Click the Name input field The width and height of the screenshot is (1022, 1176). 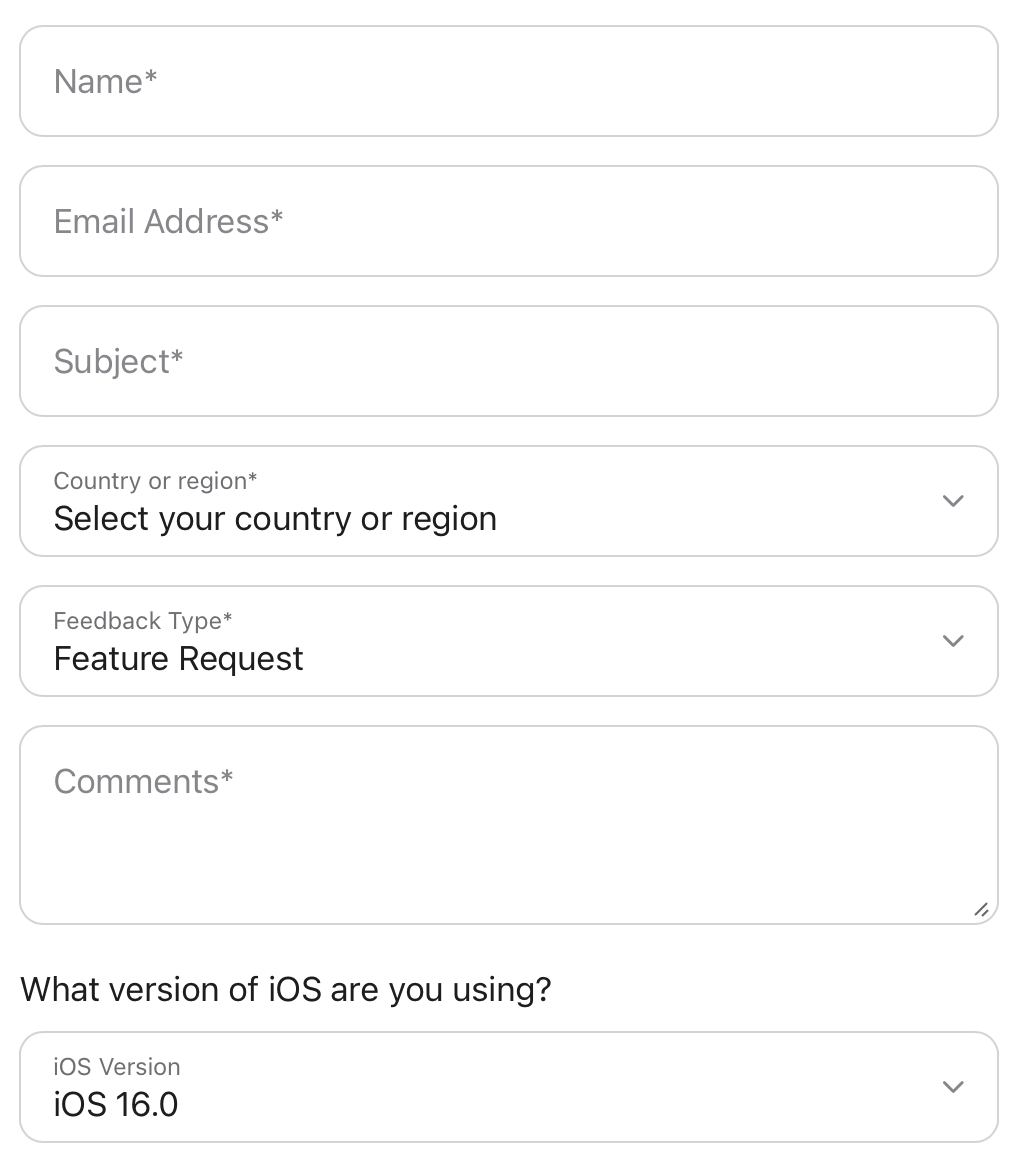click(x=509, y=81)
